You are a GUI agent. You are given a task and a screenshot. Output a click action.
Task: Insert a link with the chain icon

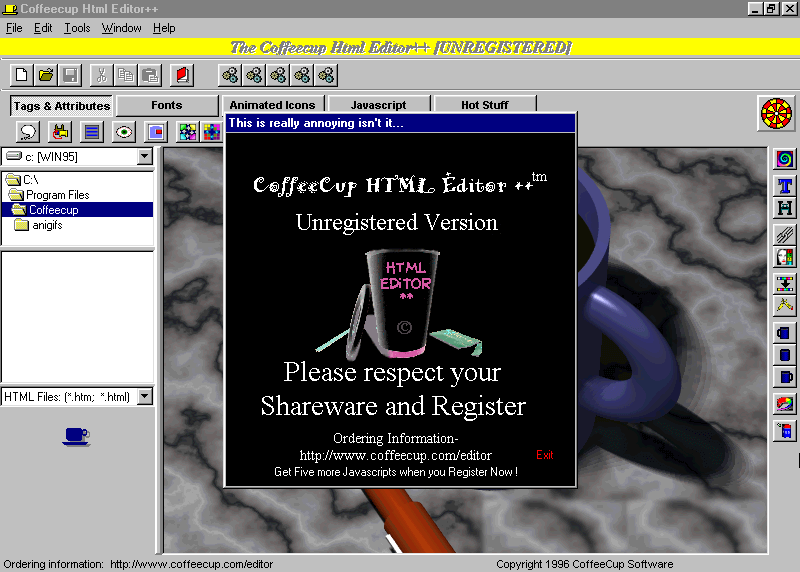[785, 234]
